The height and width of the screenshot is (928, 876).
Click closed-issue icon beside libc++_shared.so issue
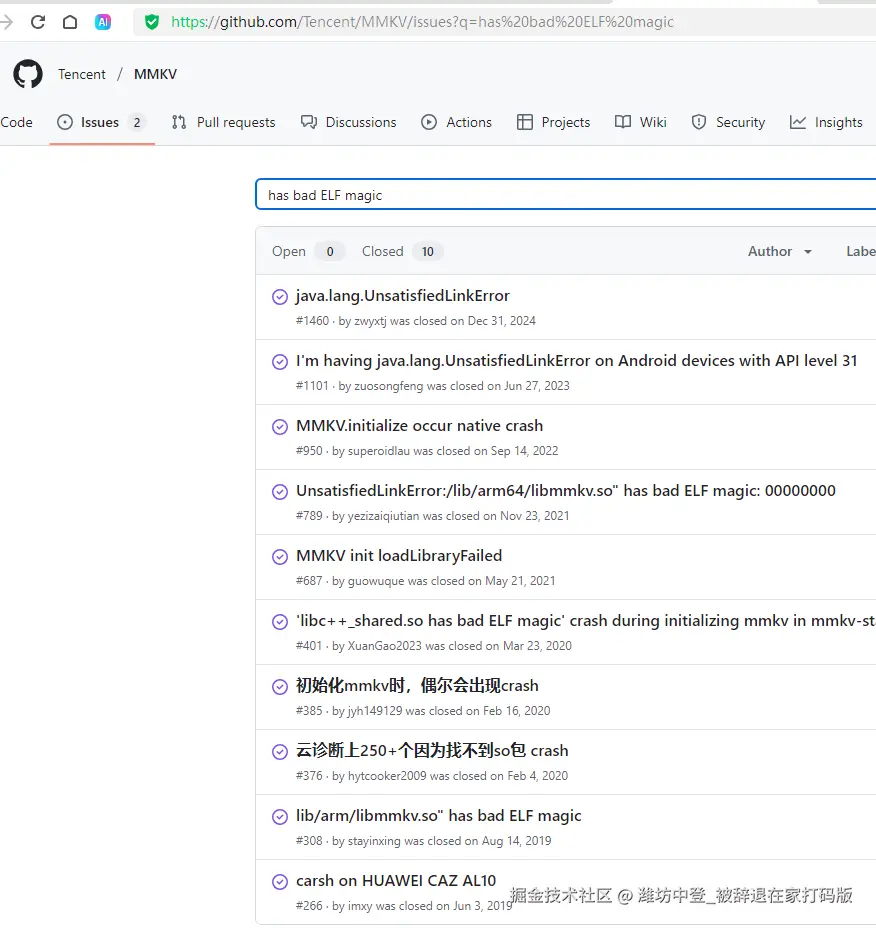[279, 622]
